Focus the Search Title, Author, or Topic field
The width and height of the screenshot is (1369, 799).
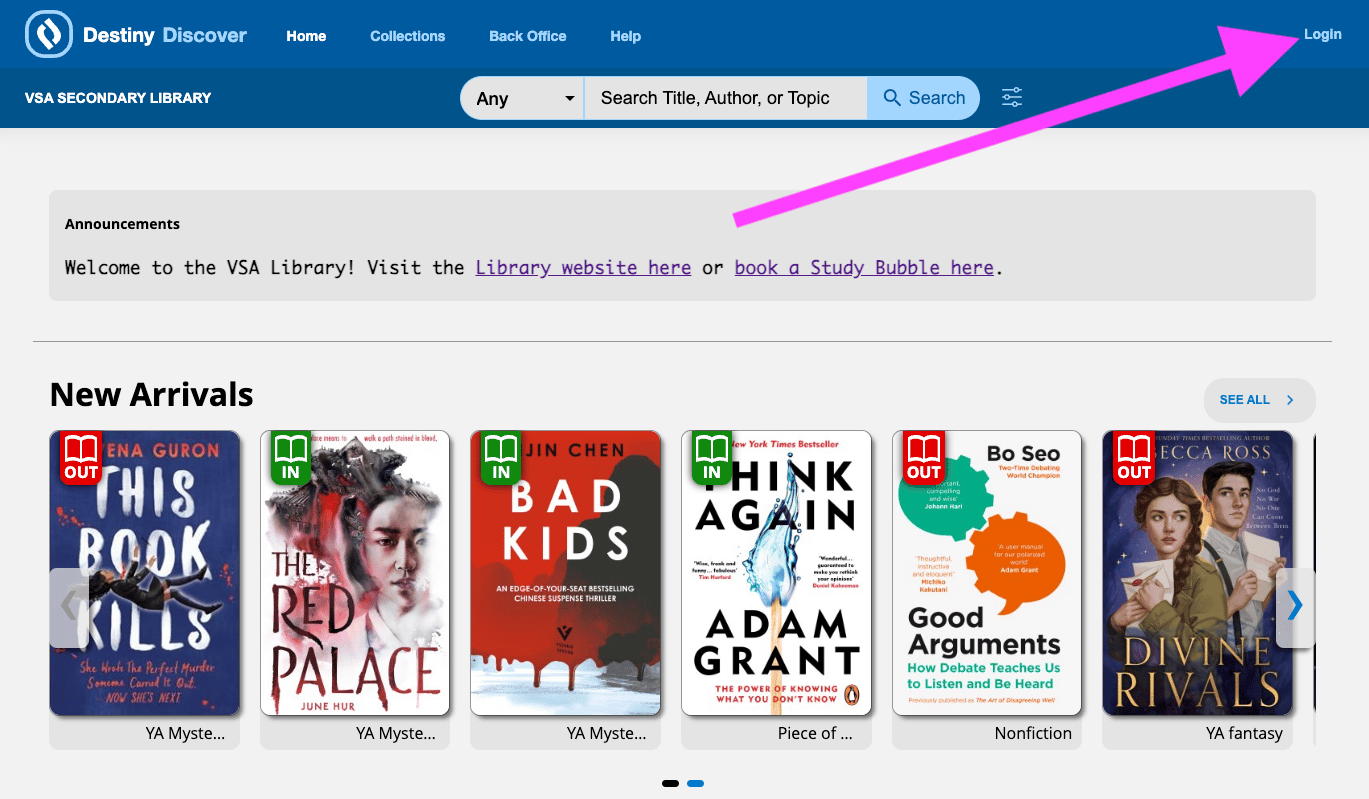(x=726, y=98)
